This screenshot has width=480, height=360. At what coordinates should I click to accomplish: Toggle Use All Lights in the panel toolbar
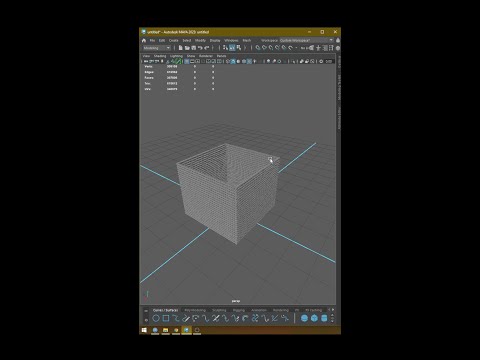(x=255, y=62)
